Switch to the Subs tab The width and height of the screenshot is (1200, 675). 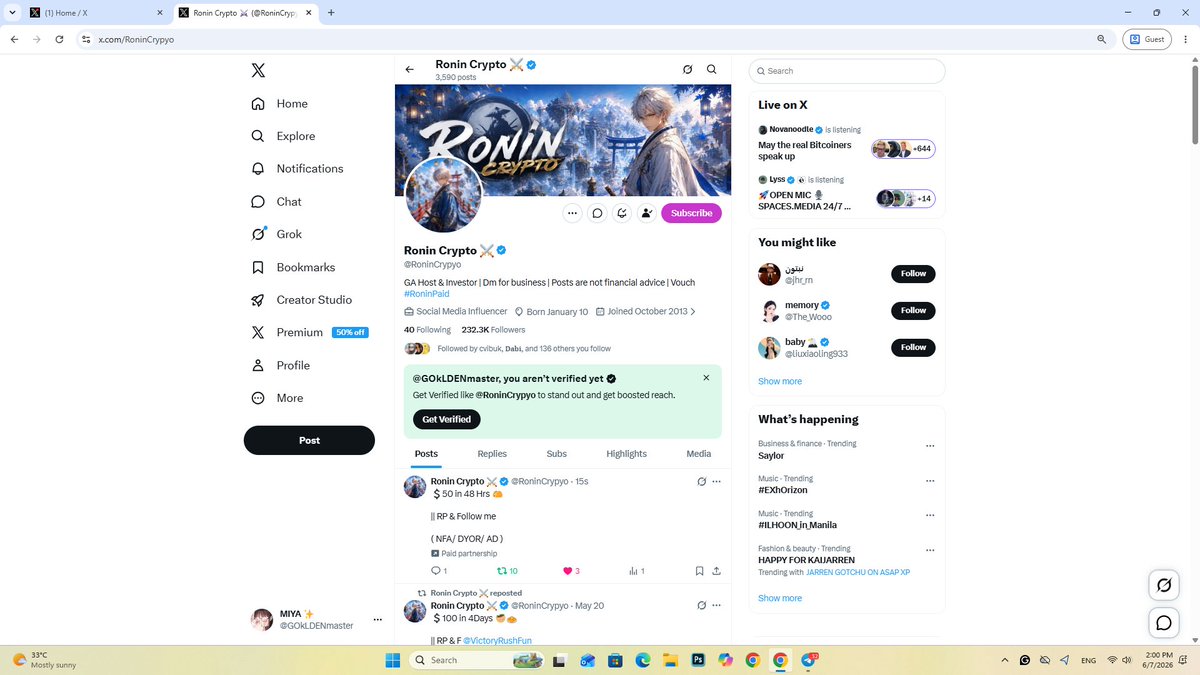pyautogui.click(x=556, y=454)
